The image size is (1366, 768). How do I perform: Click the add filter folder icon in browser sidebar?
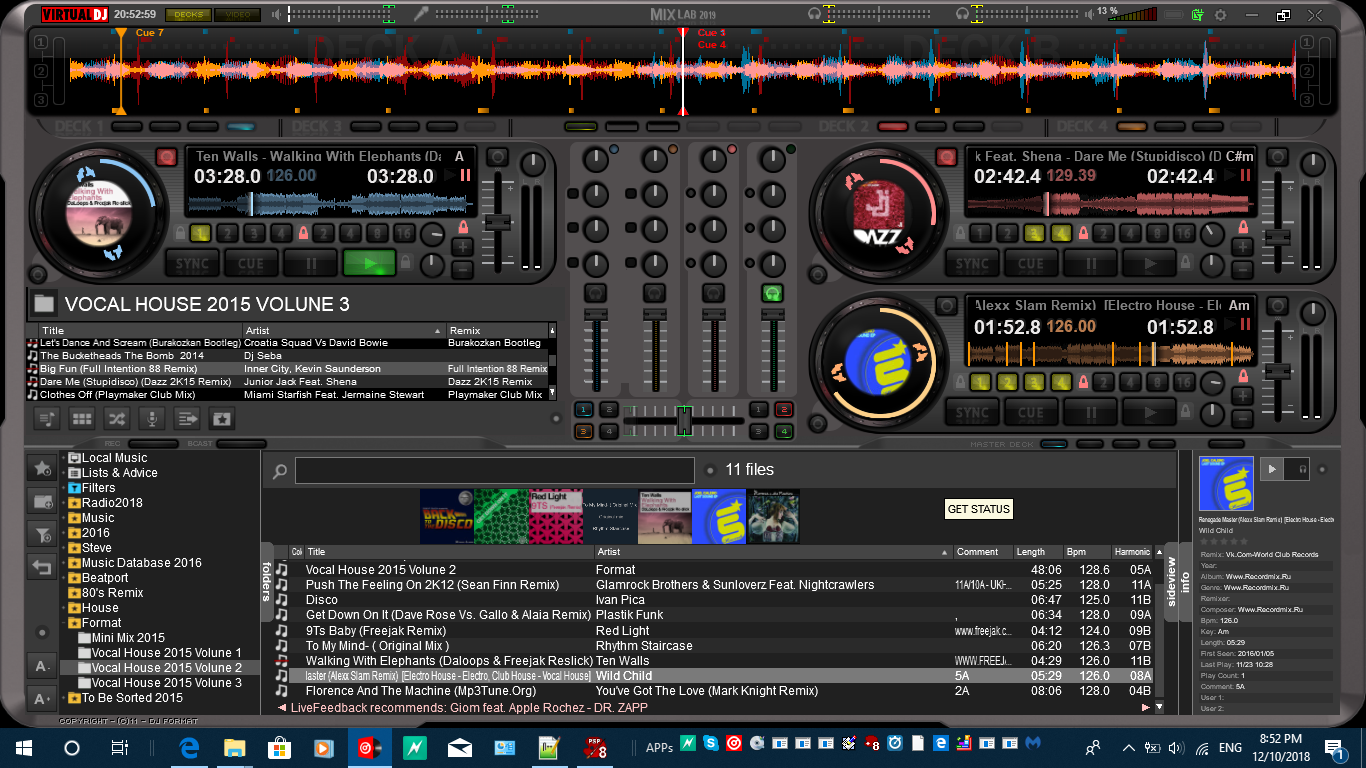42,534
